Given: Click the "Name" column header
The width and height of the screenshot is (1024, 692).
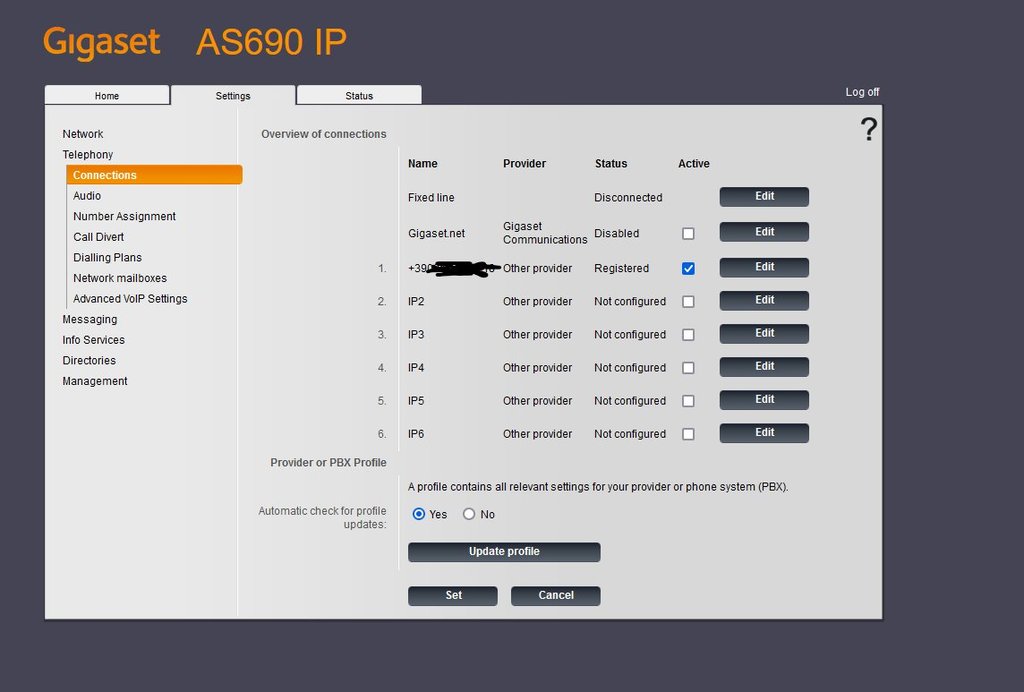Looking at the screenshot, I should [423, 164].
